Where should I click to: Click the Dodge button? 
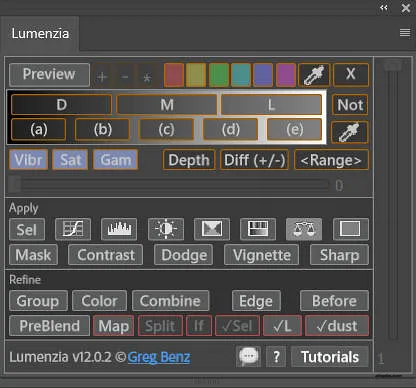pyautogui.click(x=184, y=255)
